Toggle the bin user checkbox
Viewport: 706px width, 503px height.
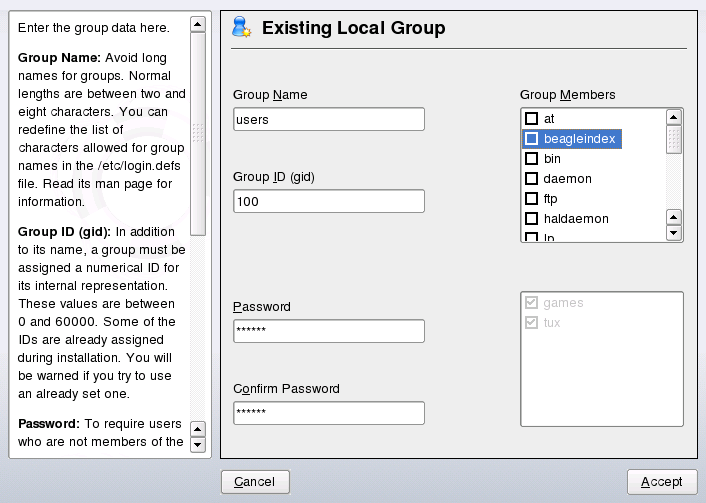tap(532, 159)
